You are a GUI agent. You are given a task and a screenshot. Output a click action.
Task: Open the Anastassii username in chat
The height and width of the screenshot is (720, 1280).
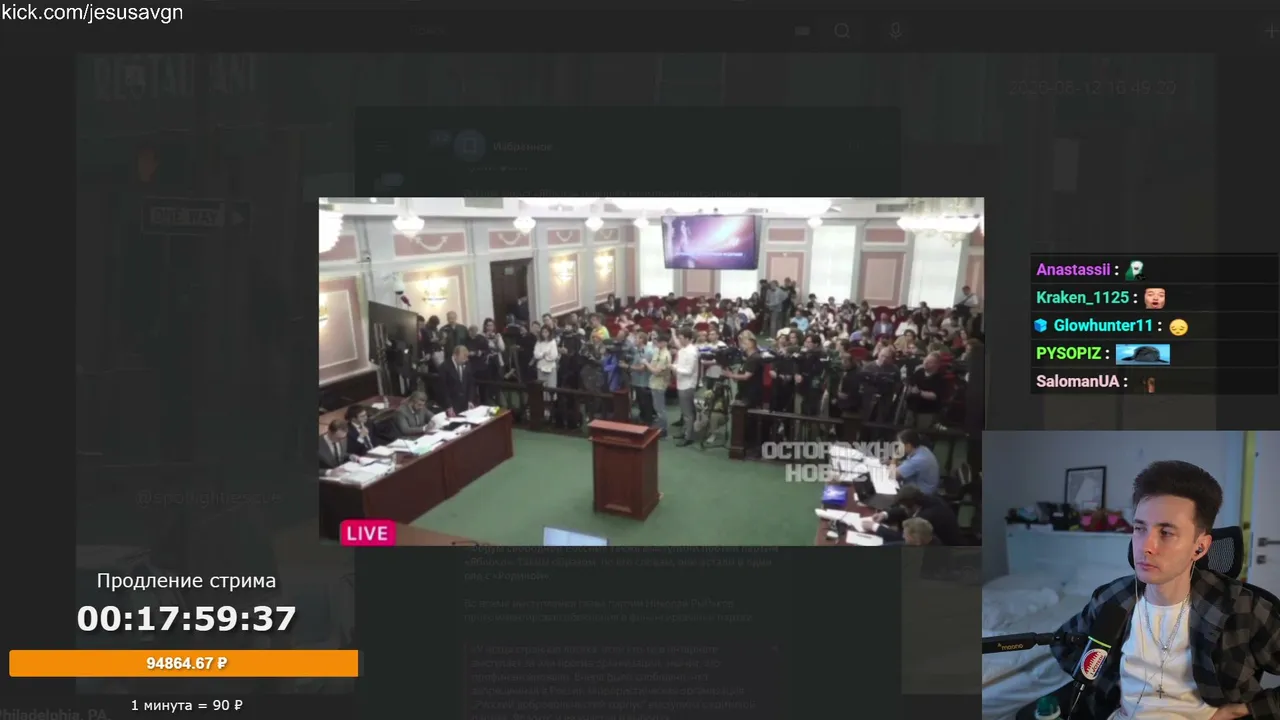[x=1073, y=270]
